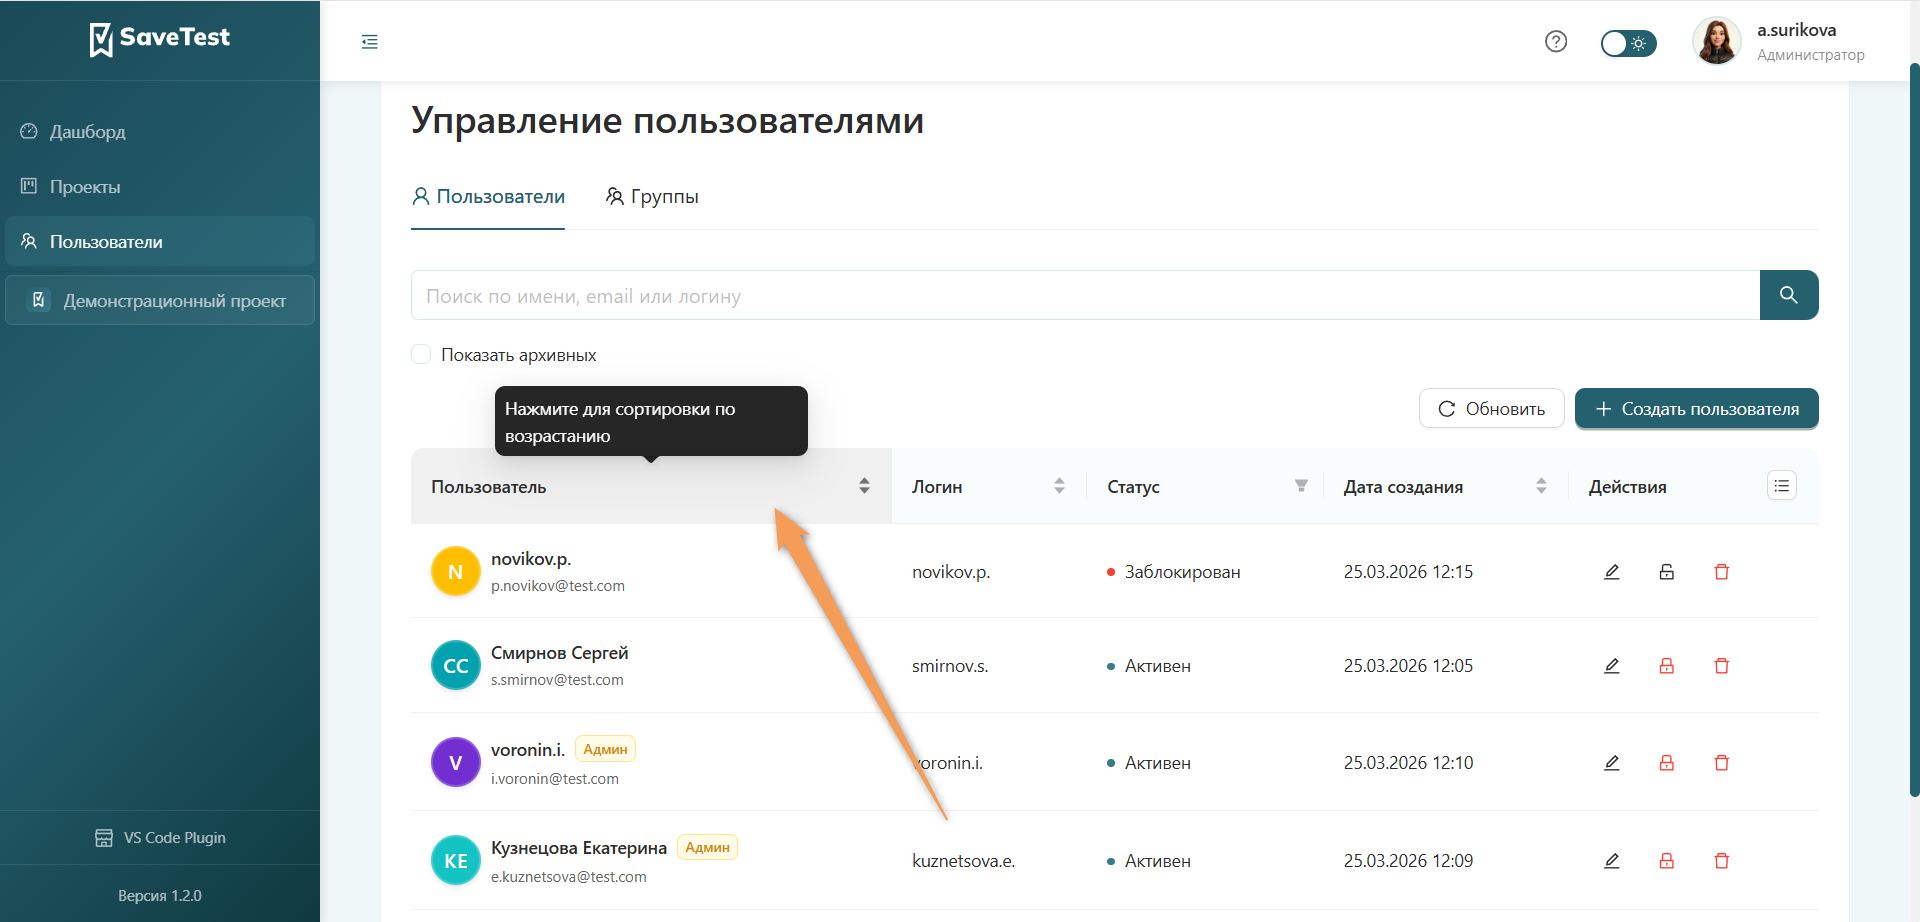
Task: Click the VS Code Plugin sidebar item
Action: 160,837
